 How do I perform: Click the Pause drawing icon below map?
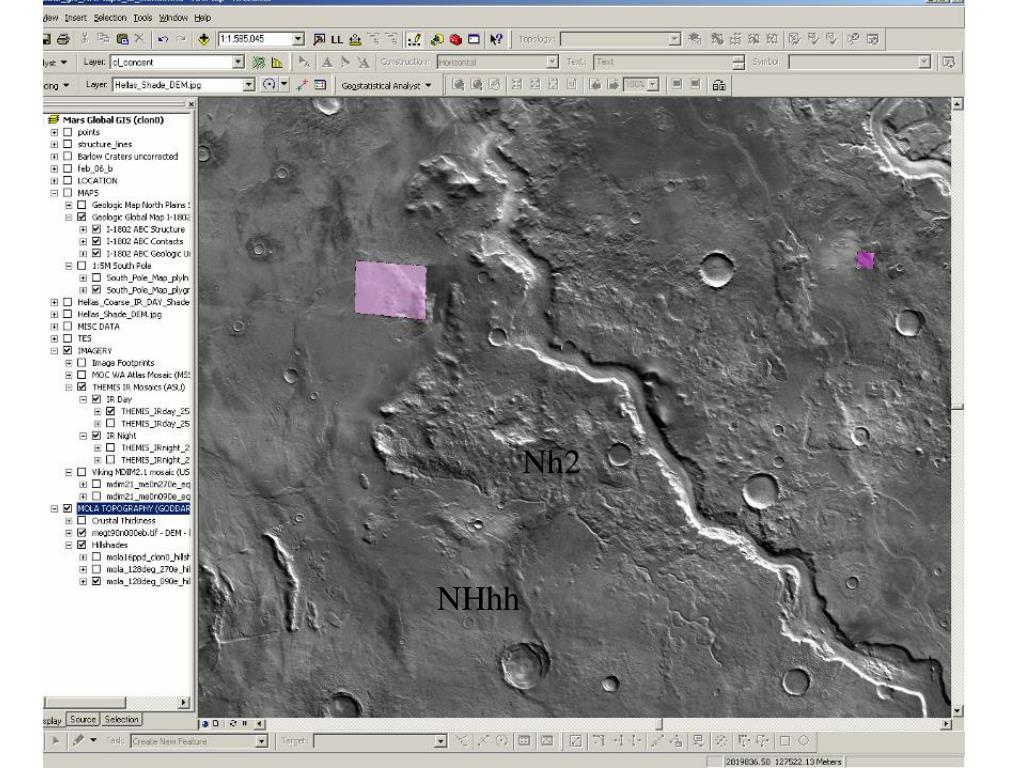click(x=245, y=724)
